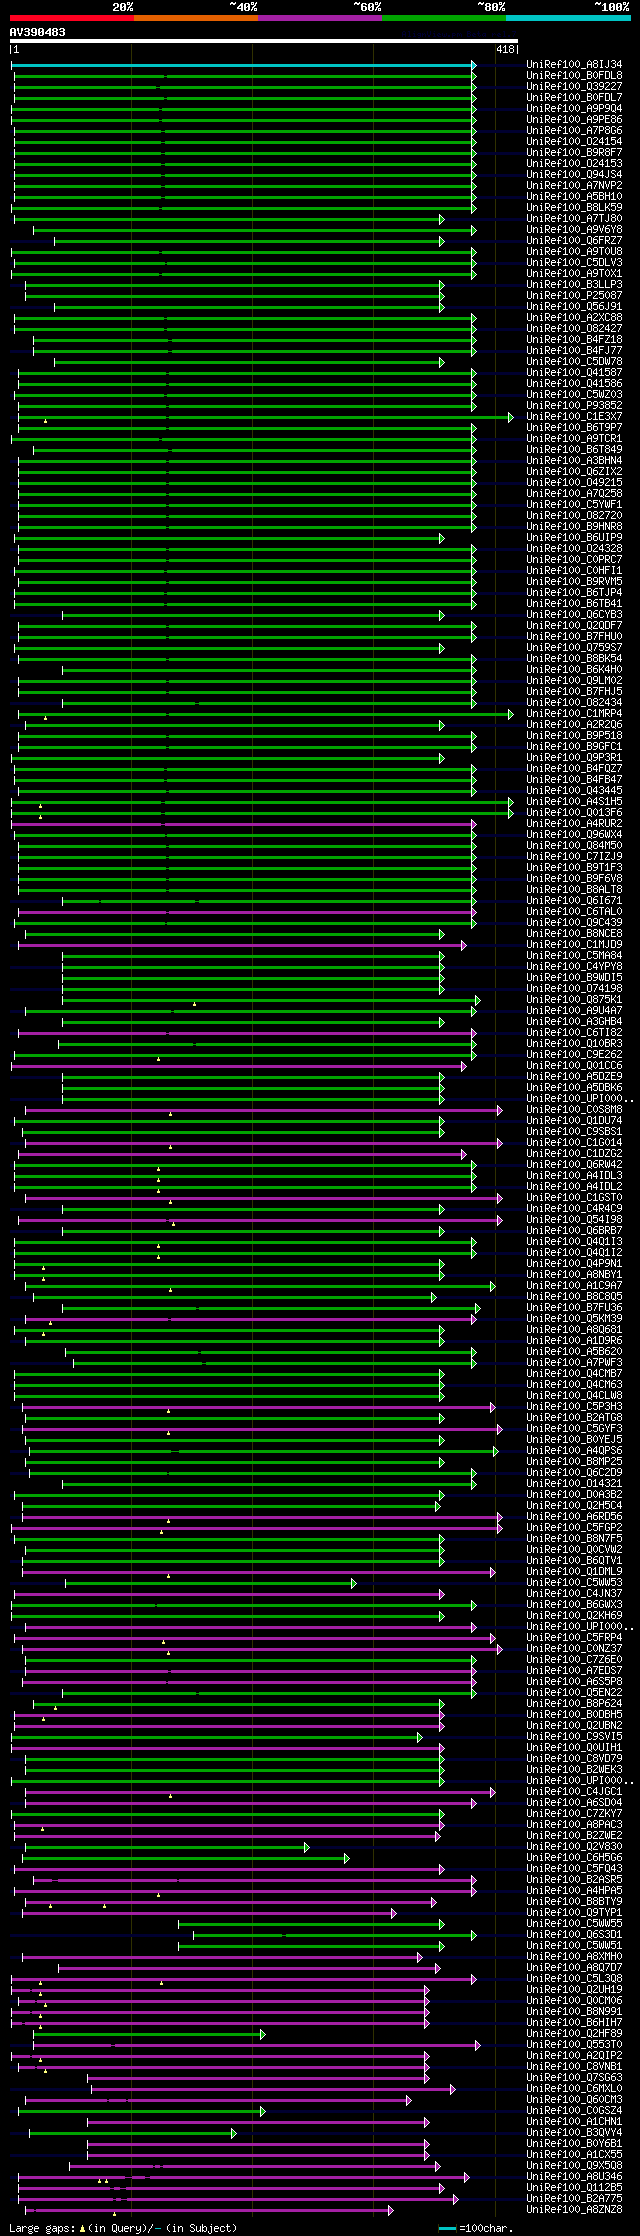
Task: Click UniRef100_A7TJ80 label
Action: click(574, 218)
